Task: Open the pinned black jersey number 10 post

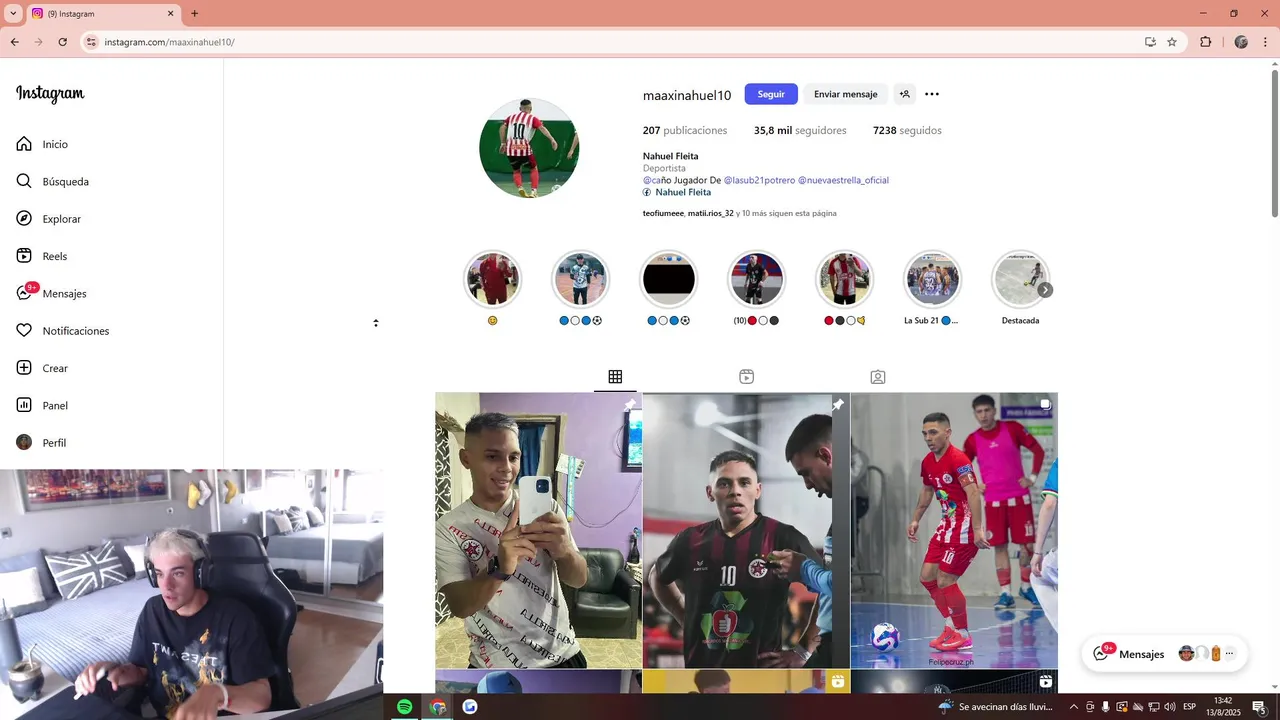Action: pyautogui.click(x=746, y=530)
